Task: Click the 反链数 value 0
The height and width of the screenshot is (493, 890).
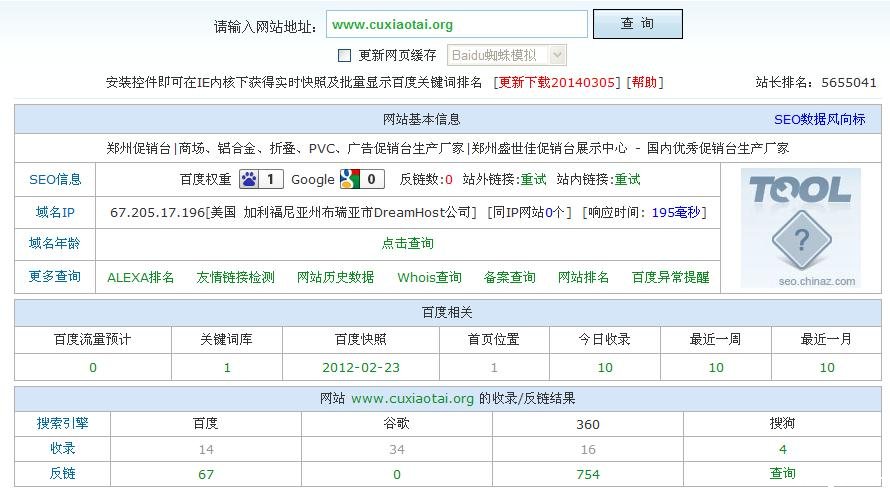Action: pos(449,180)
